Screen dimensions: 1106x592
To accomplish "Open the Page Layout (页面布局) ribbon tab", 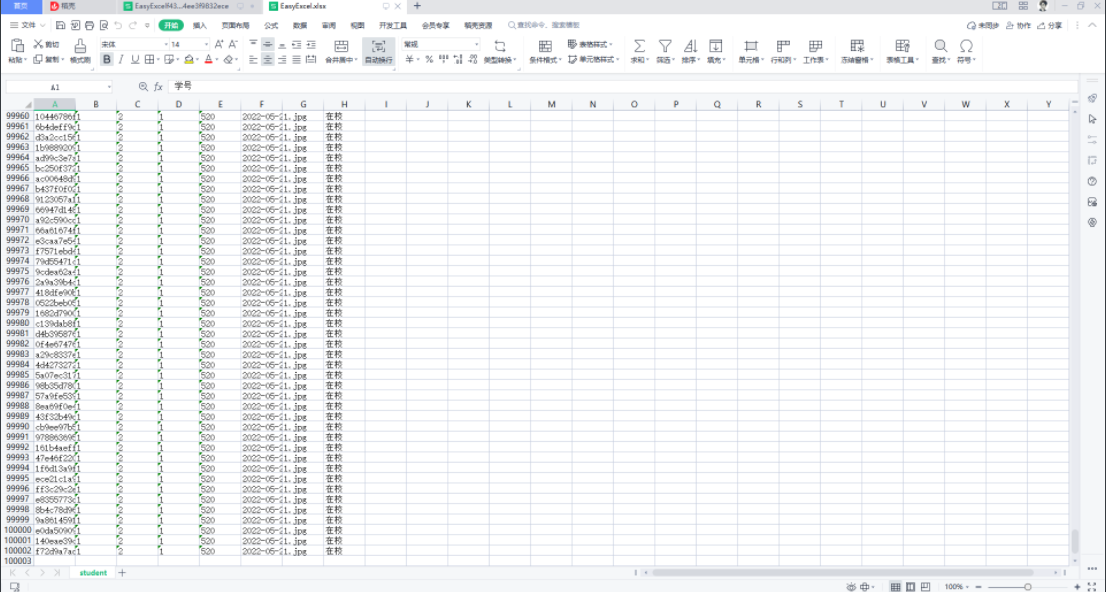I will pos(236,25).
